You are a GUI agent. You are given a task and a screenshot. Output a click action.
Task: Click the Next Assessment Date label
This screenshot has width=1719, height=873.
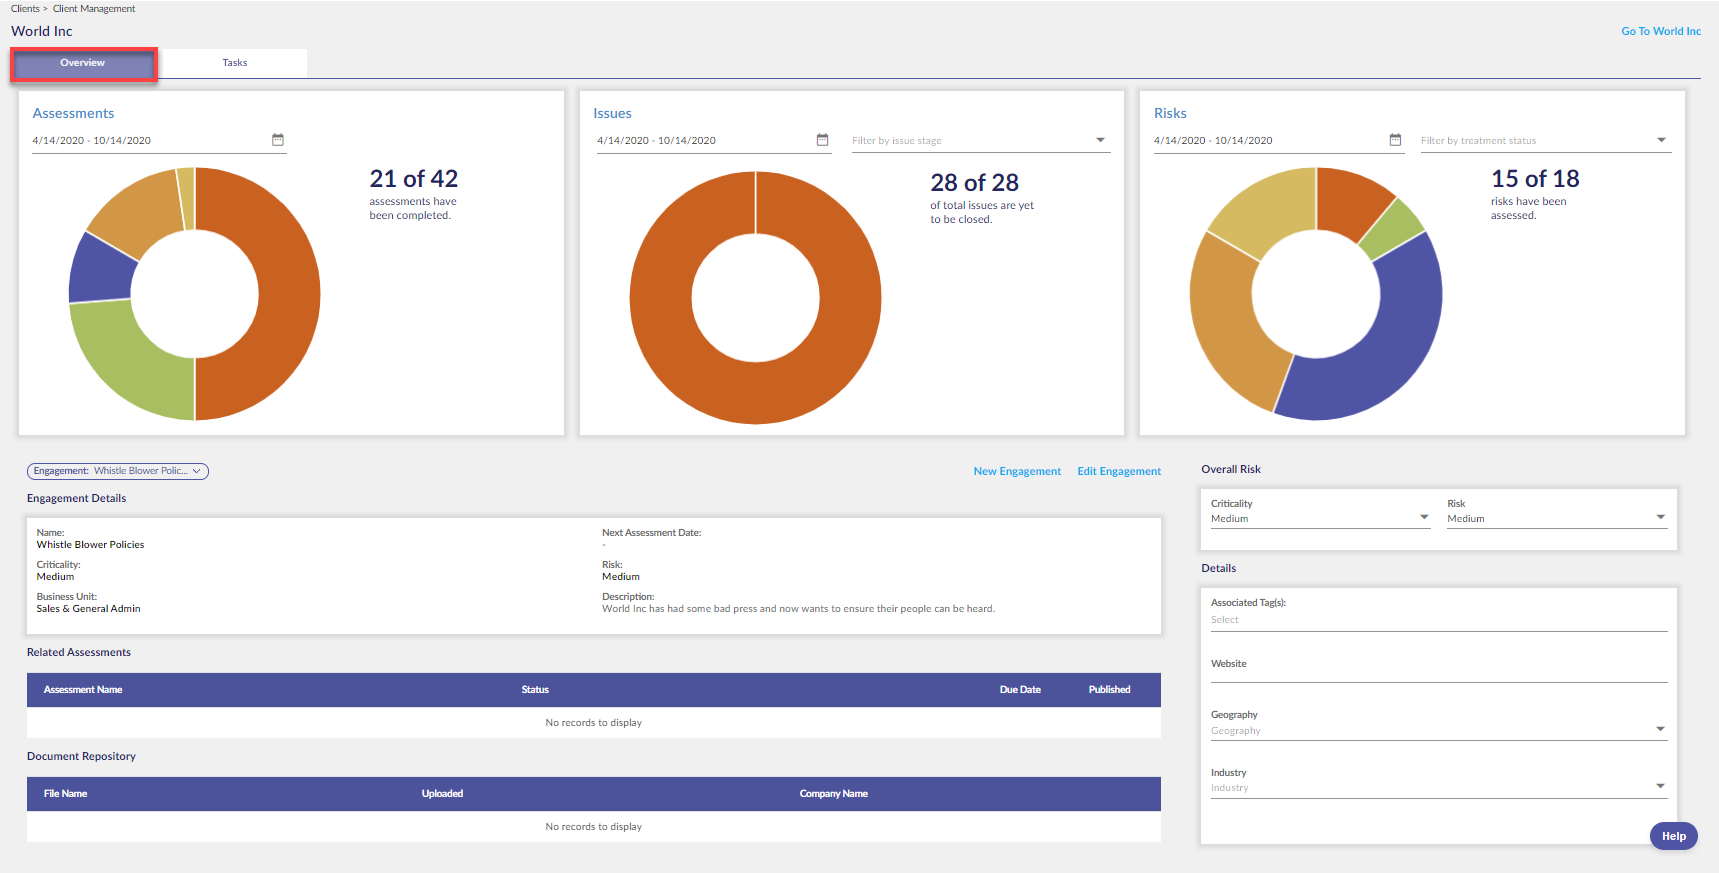click(652, 533)
